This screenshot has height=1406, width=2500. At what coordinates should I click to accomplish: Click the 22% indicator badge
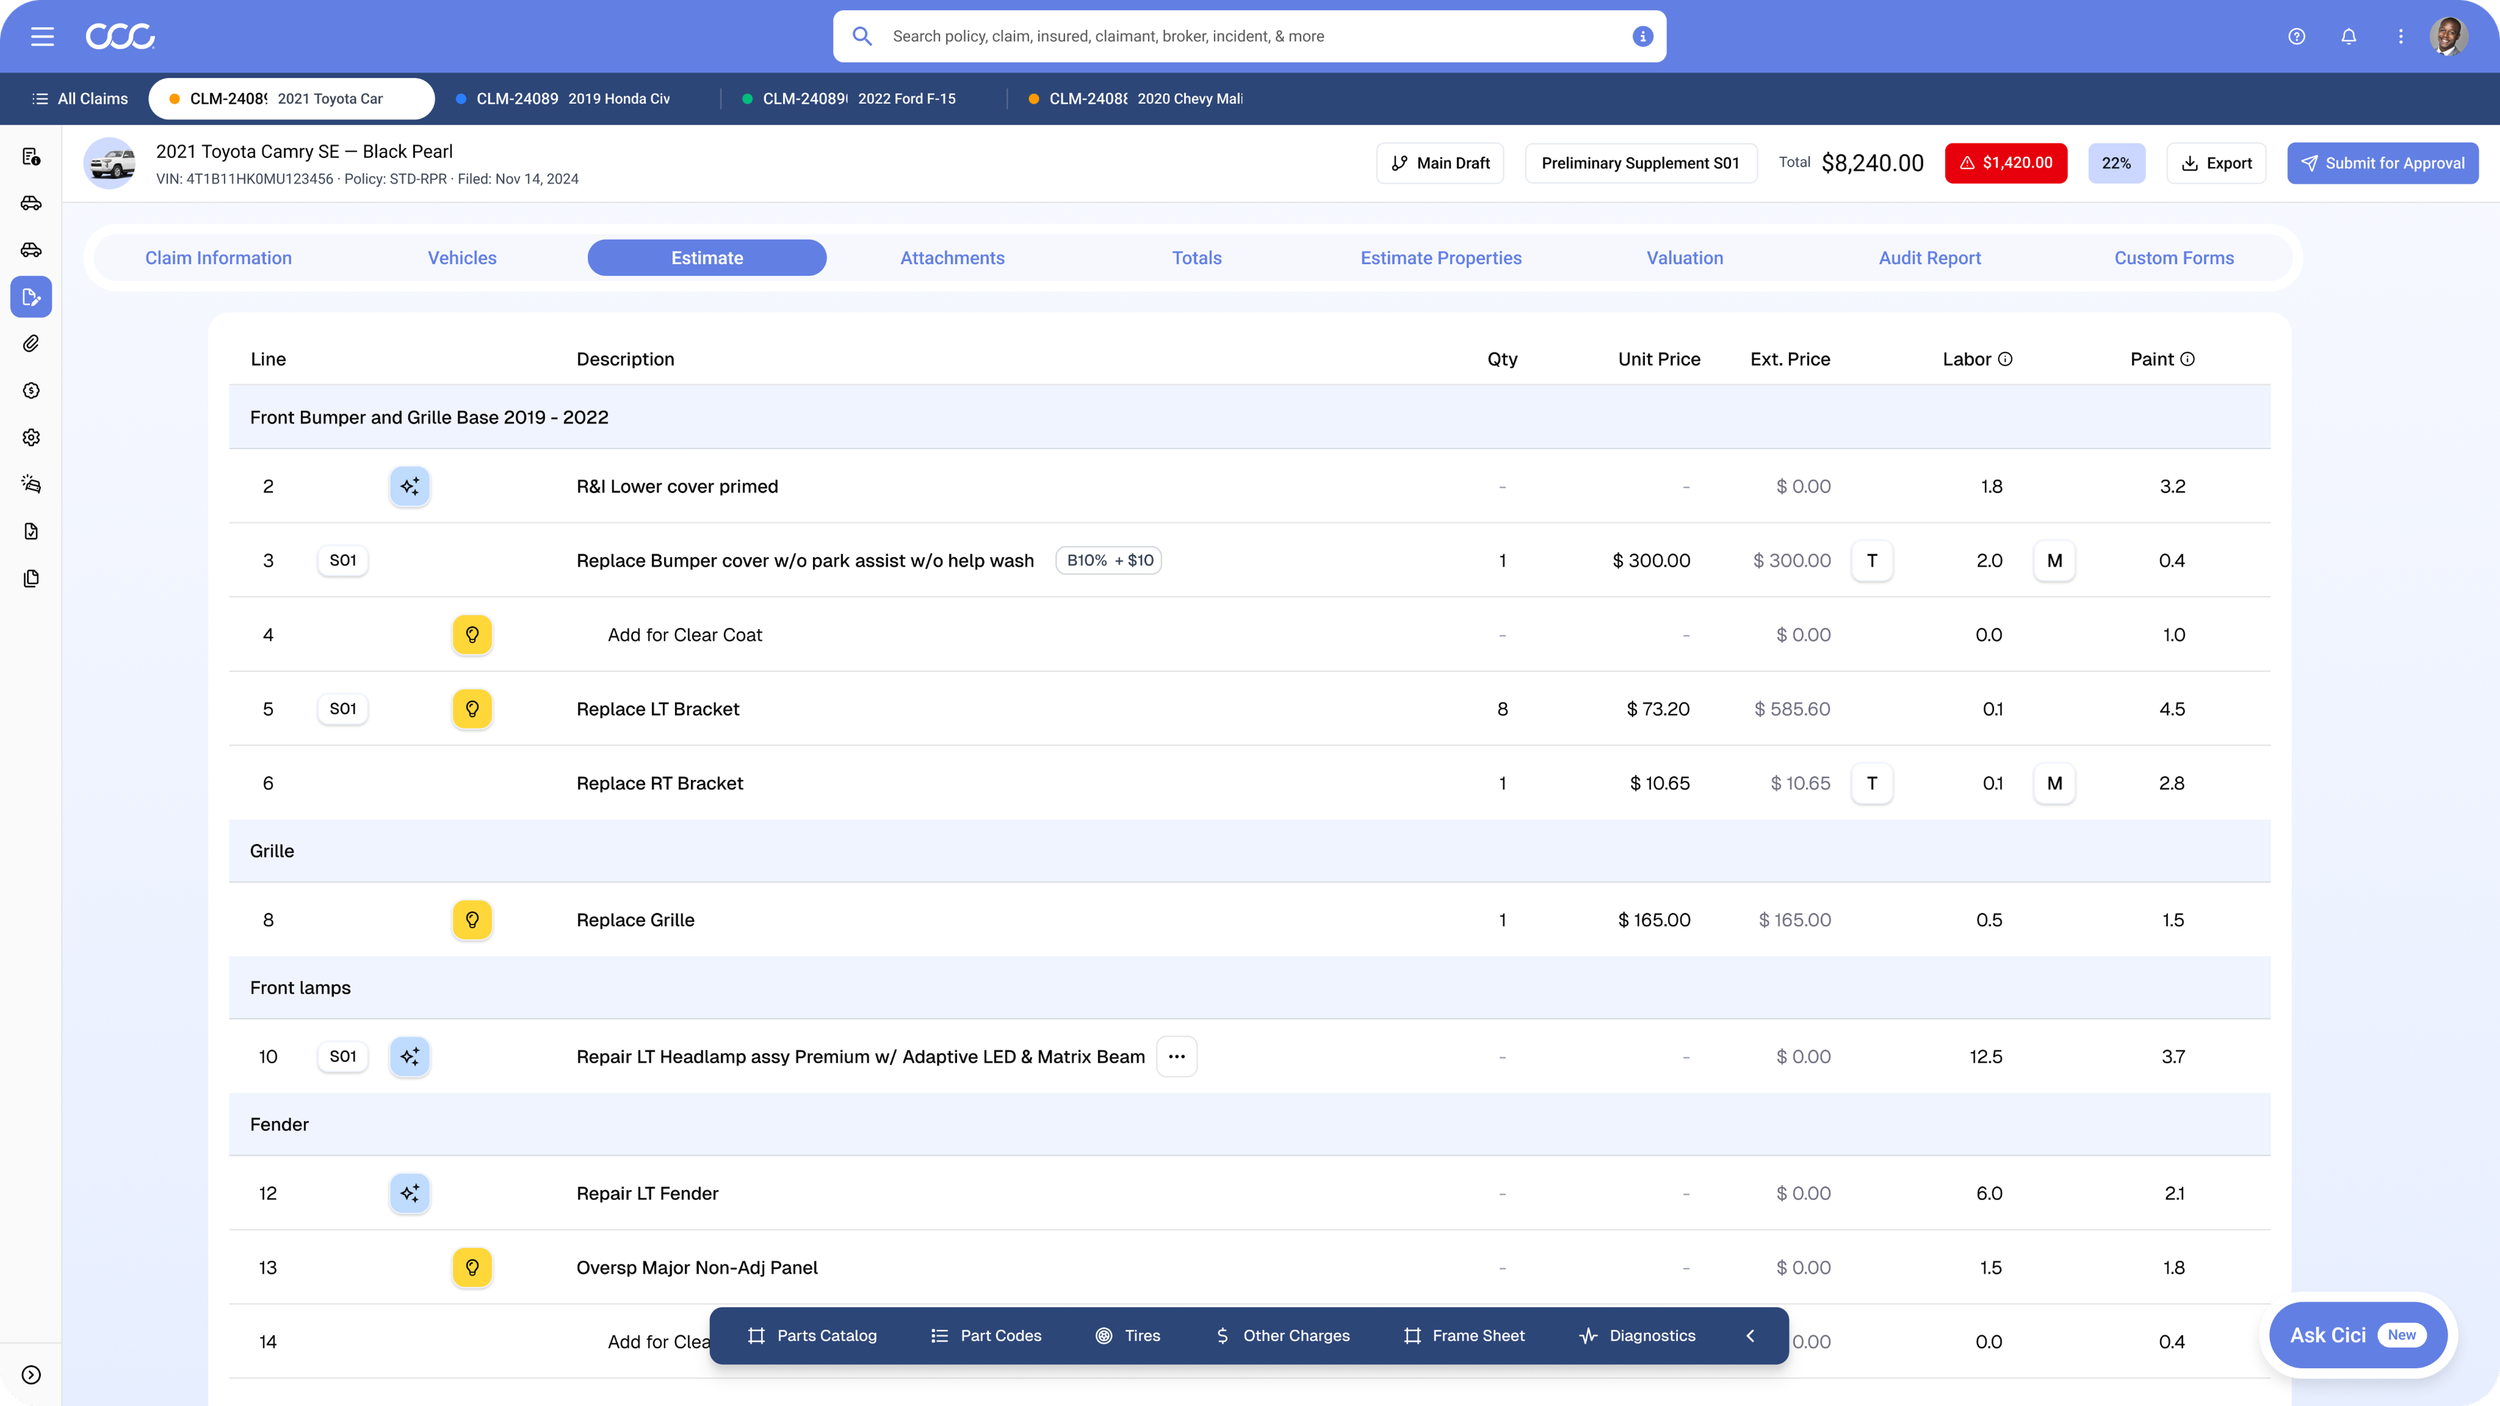[x=2116, y=163]
